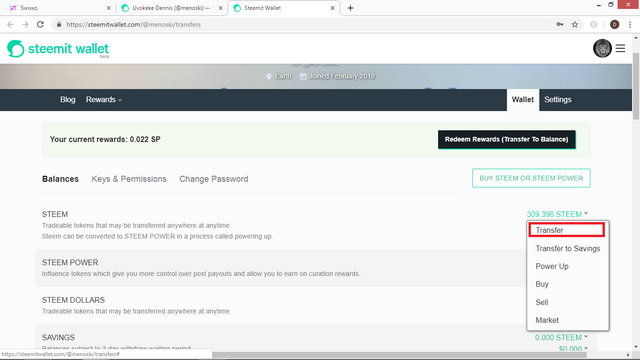Click the Chrome profile D icon
640x360 pixels.
coord(614,24)
